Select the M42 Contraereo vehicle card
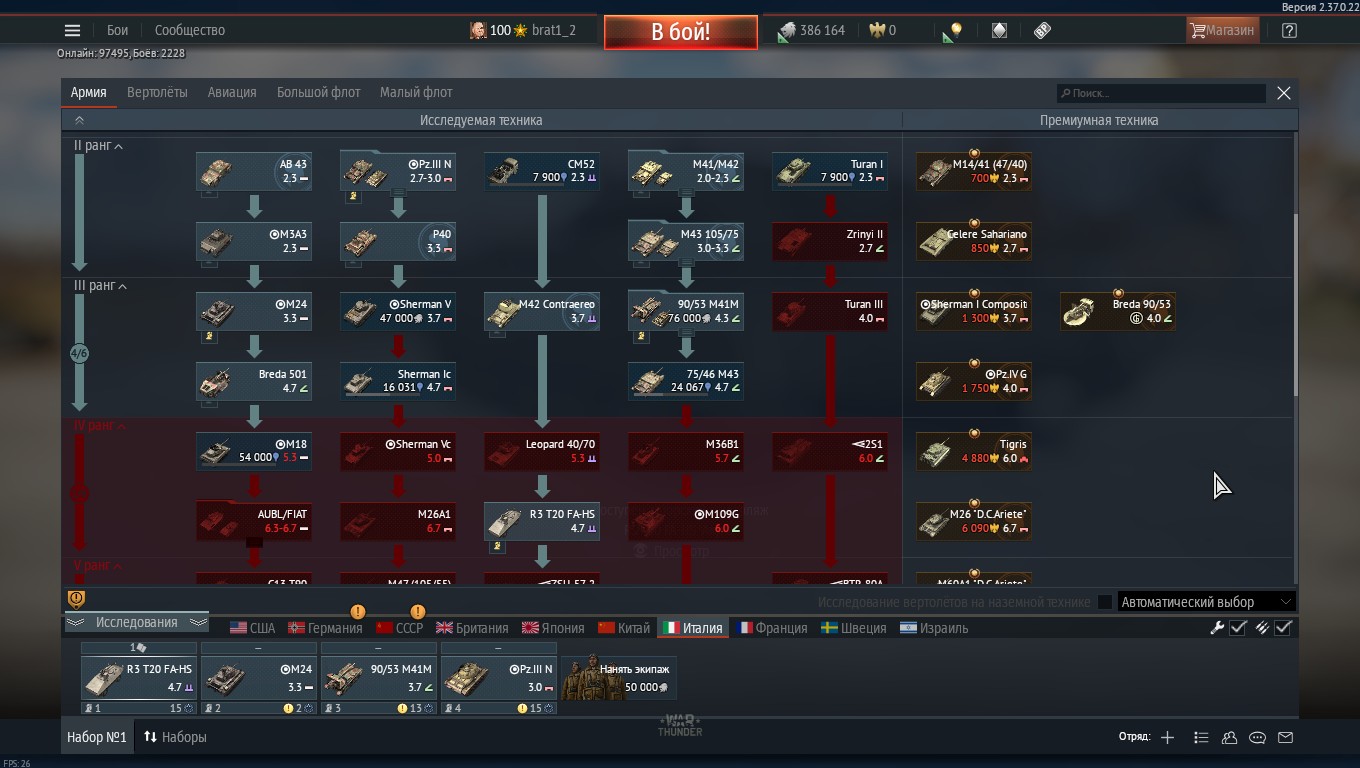Screen dimensions: 1360x768 tap(542, 311)
